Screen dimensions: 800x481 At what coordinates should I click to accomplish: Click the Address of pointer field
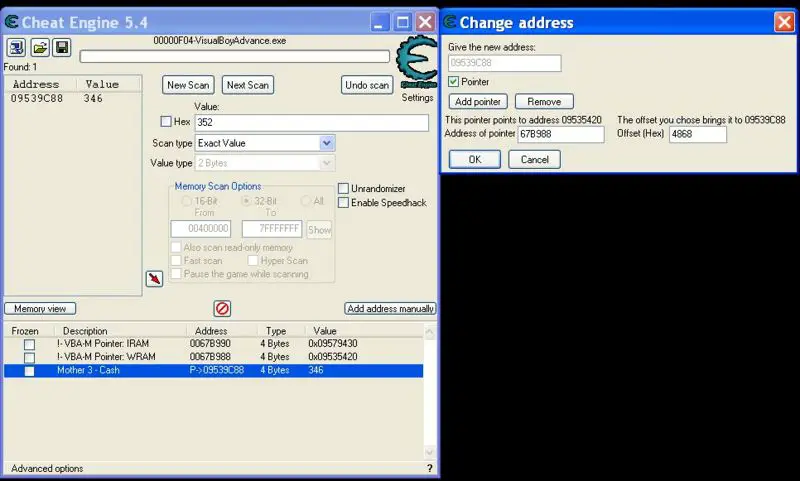tap(561, 134)
